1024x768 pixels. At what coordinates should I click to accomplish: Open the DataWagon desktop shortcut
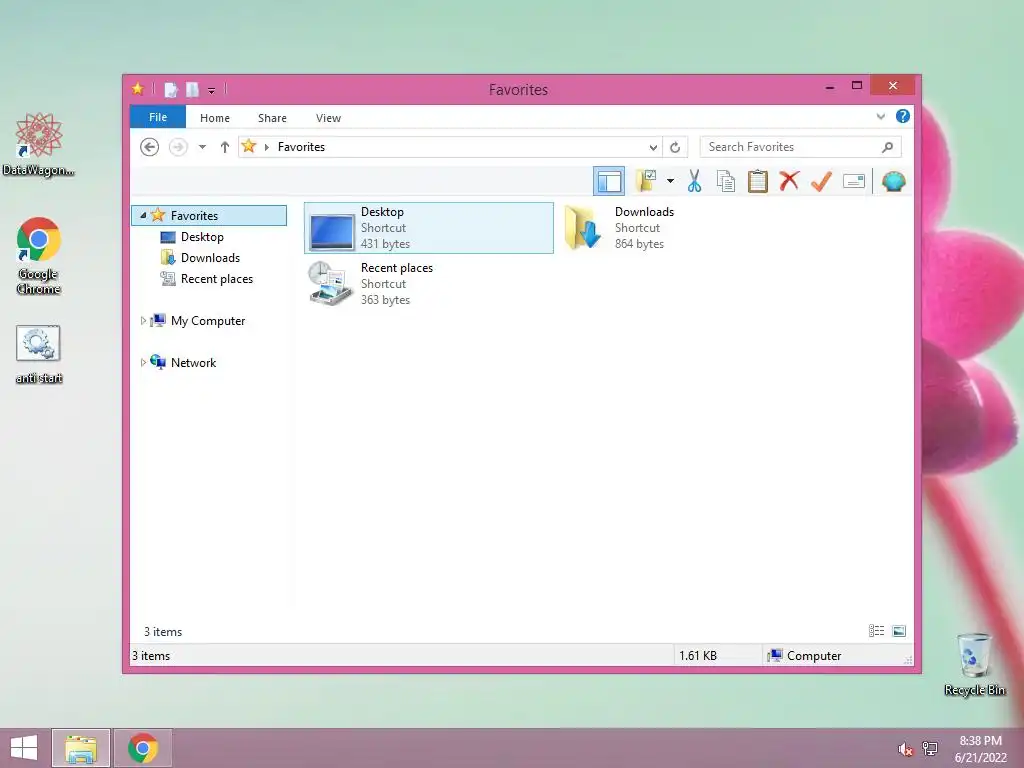click(39, 144)
